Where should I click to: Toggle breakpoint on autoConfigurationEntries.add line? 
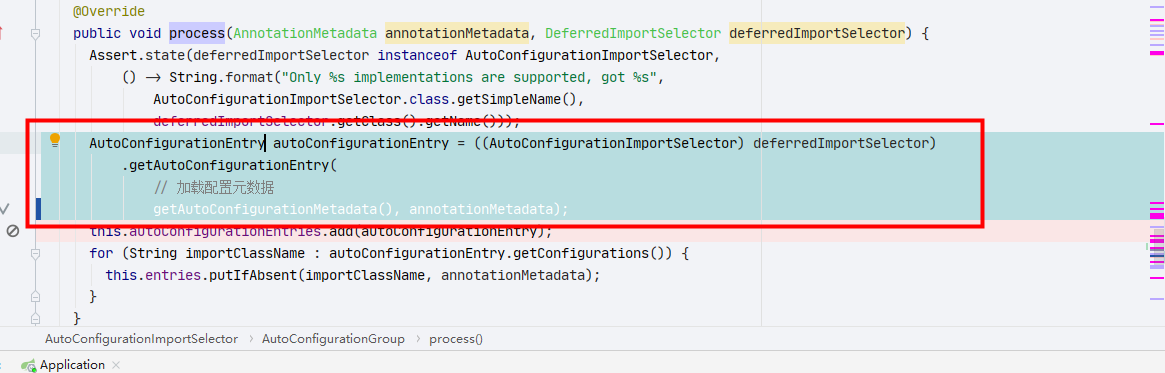[x=12, y=232]
